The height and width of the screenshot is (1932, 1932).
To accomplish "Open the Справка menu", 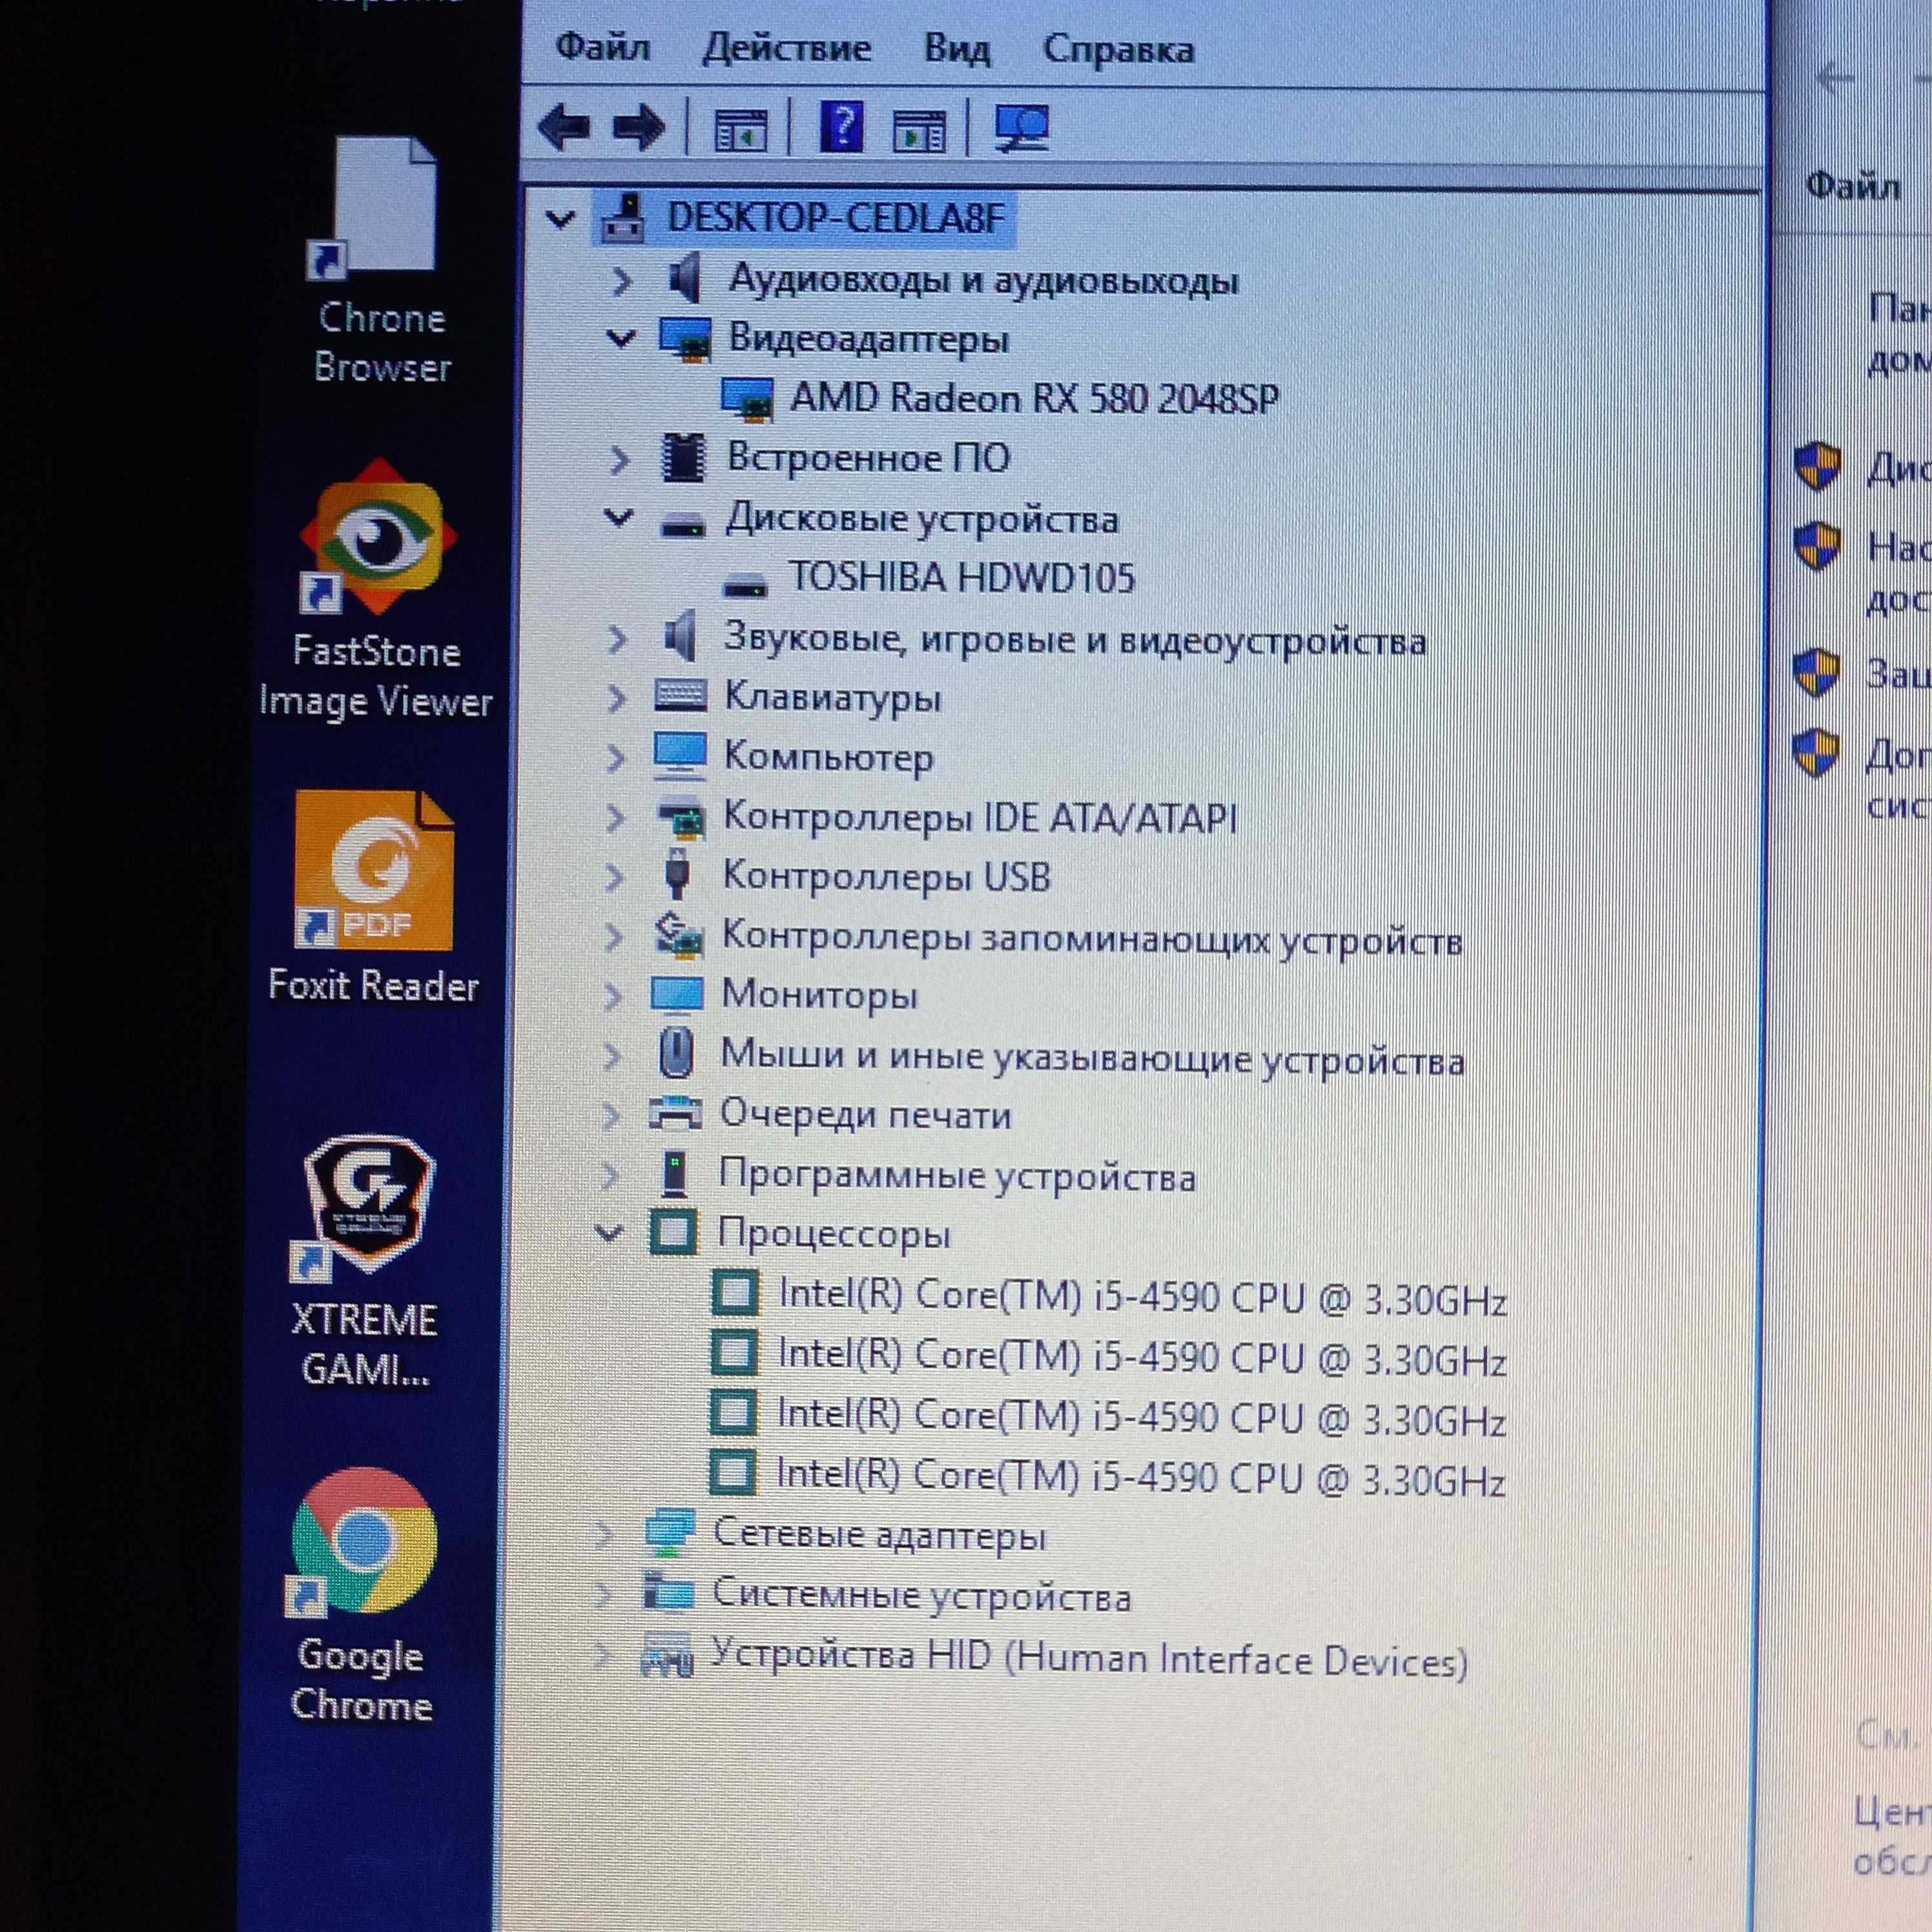I will pyautogui.click(x=1118, y=49).
